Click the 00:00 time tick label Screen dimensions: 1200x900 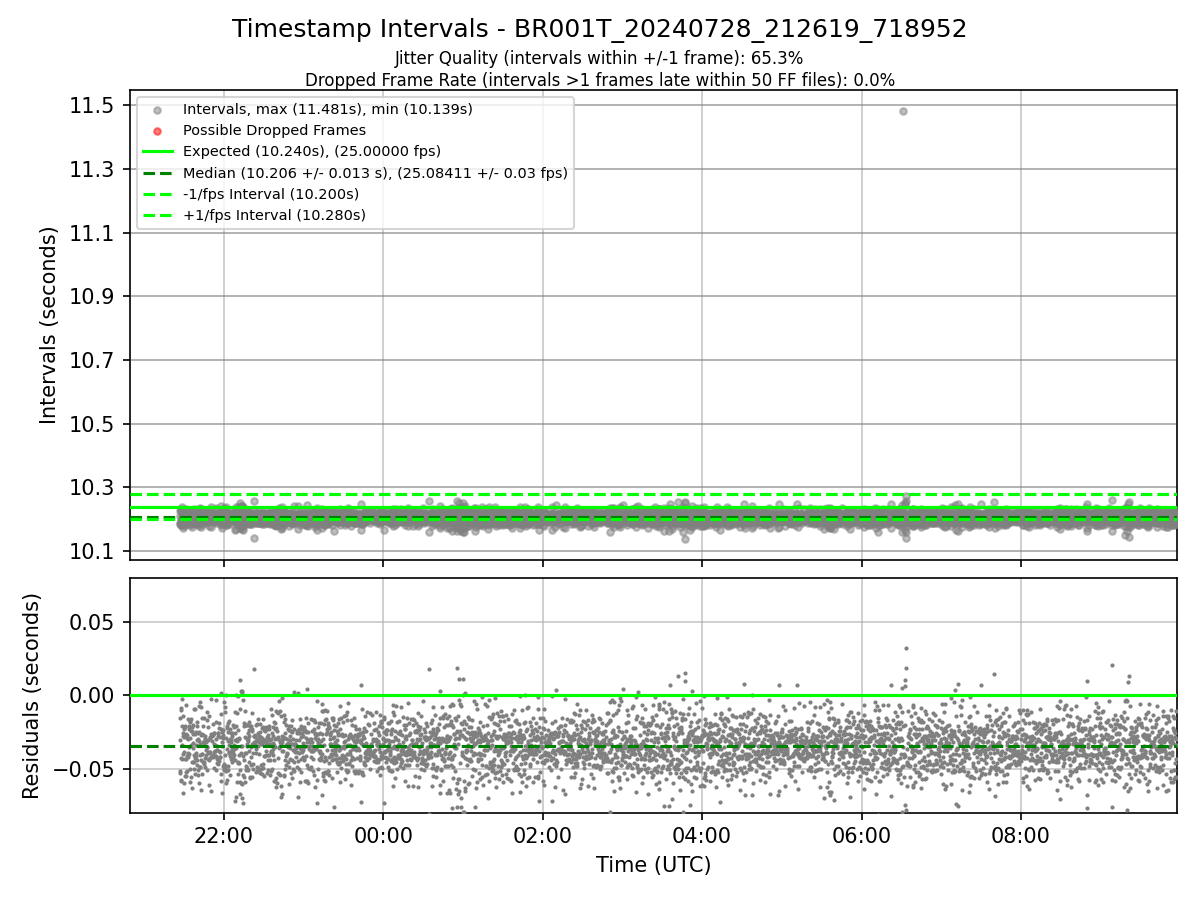383,836
